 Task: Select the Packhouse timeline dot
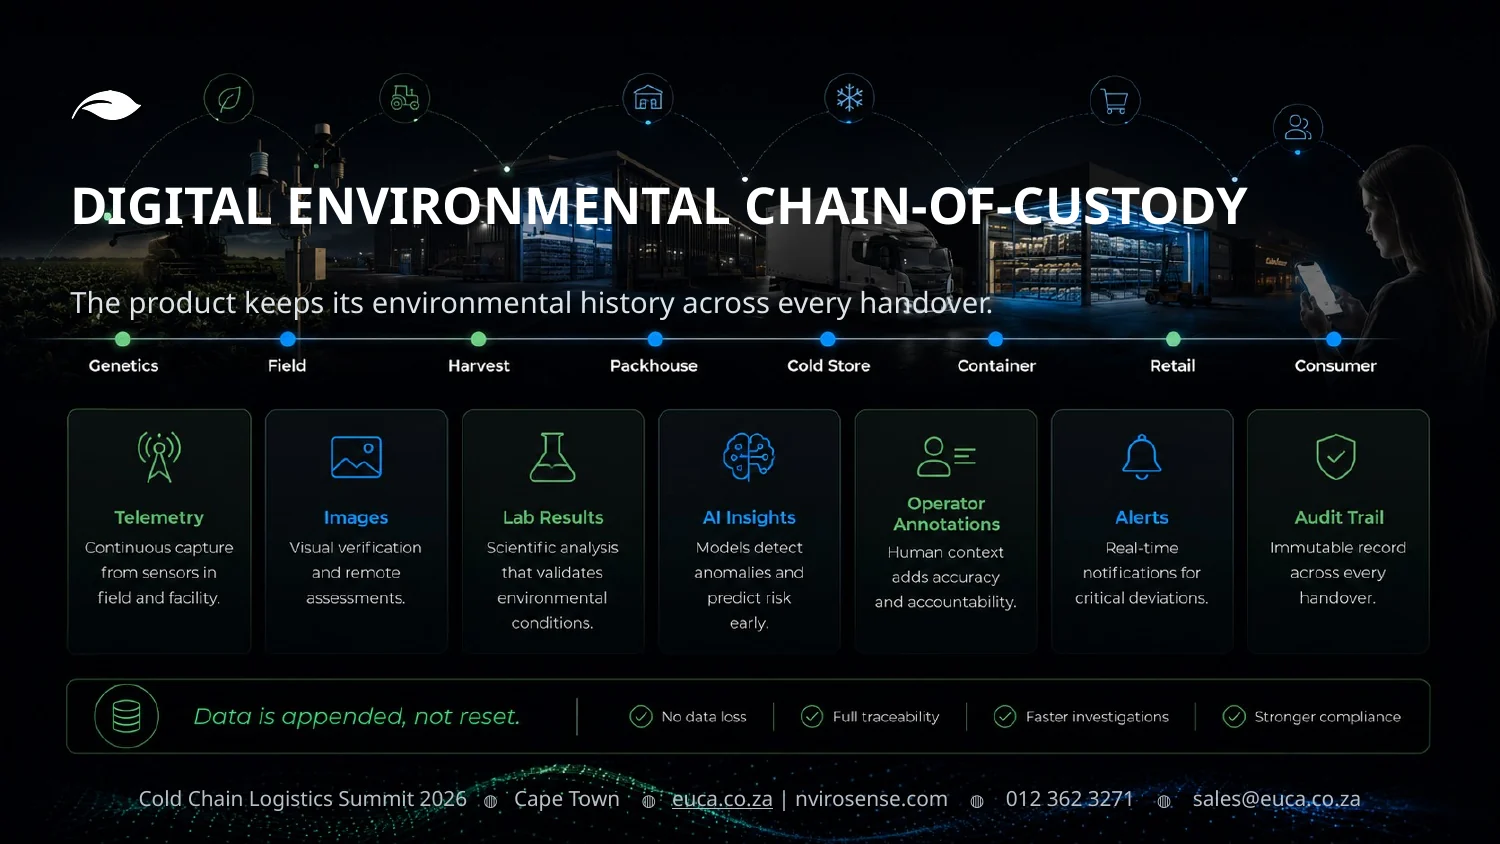pyautogui.click(x=655, y=339)
